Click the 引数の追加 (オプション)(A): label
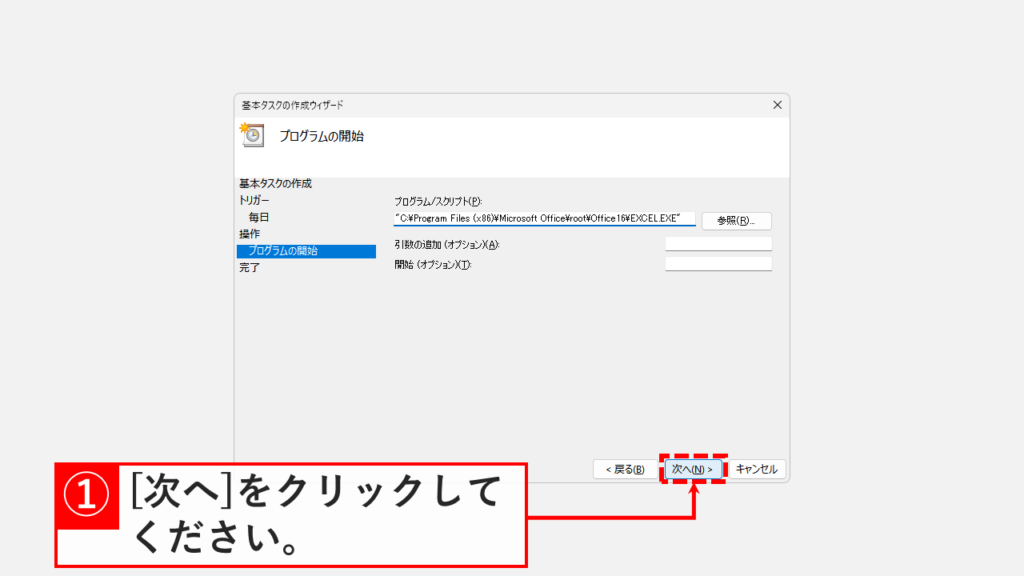The image size is (1024, 576). (x=447, y=245)
